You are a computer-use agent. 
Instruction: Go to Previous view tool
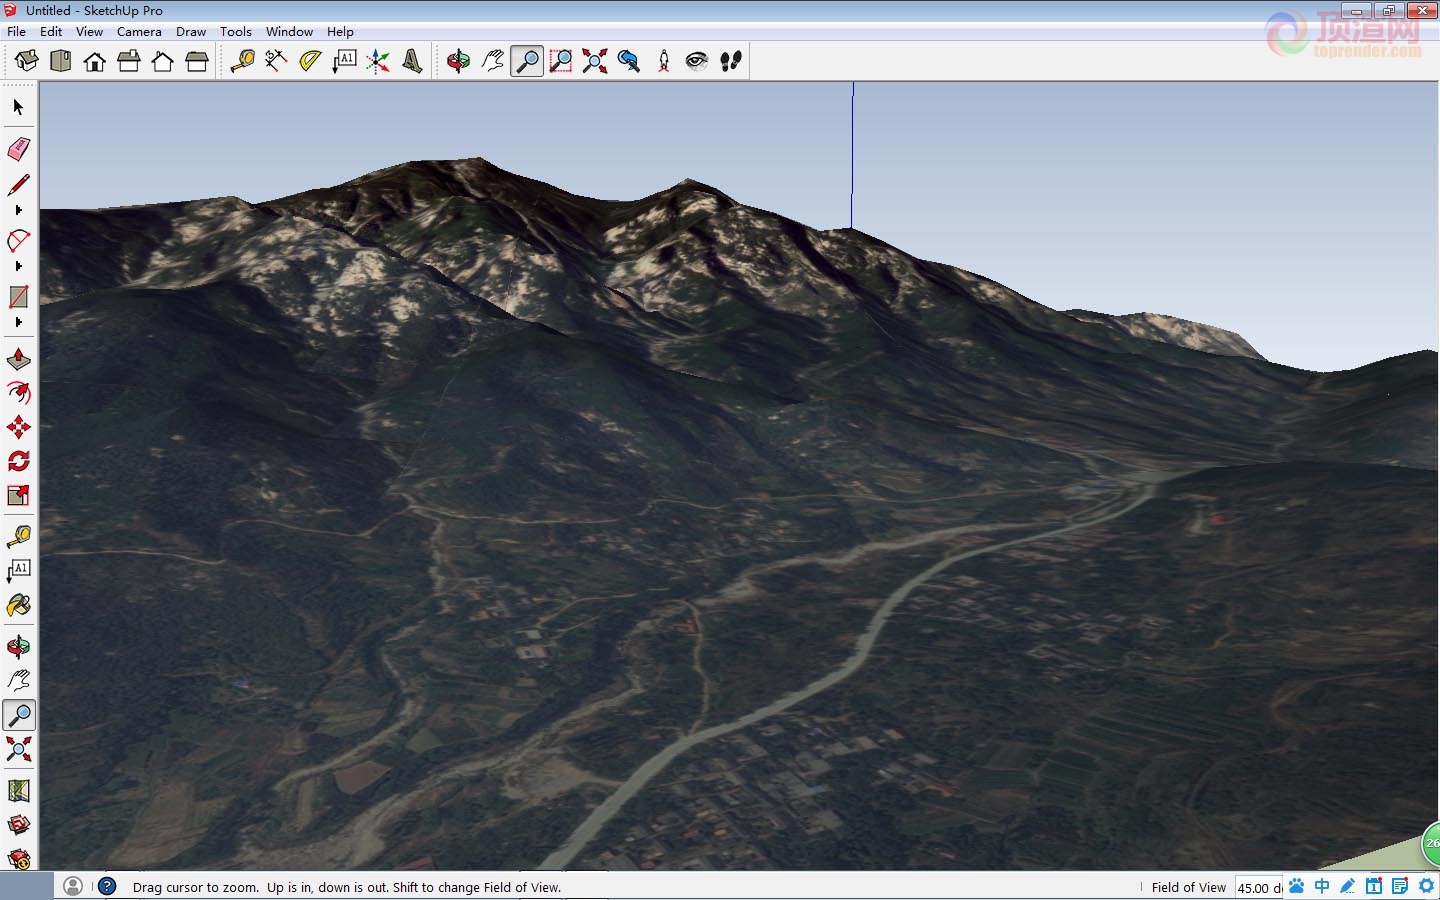point(629,61)
